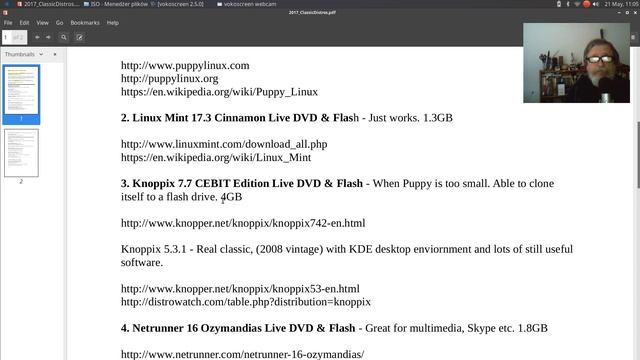640x360 pixels.
Task: Open the Thumbnails sidebar dropdown
Action: tap(41, 54)
